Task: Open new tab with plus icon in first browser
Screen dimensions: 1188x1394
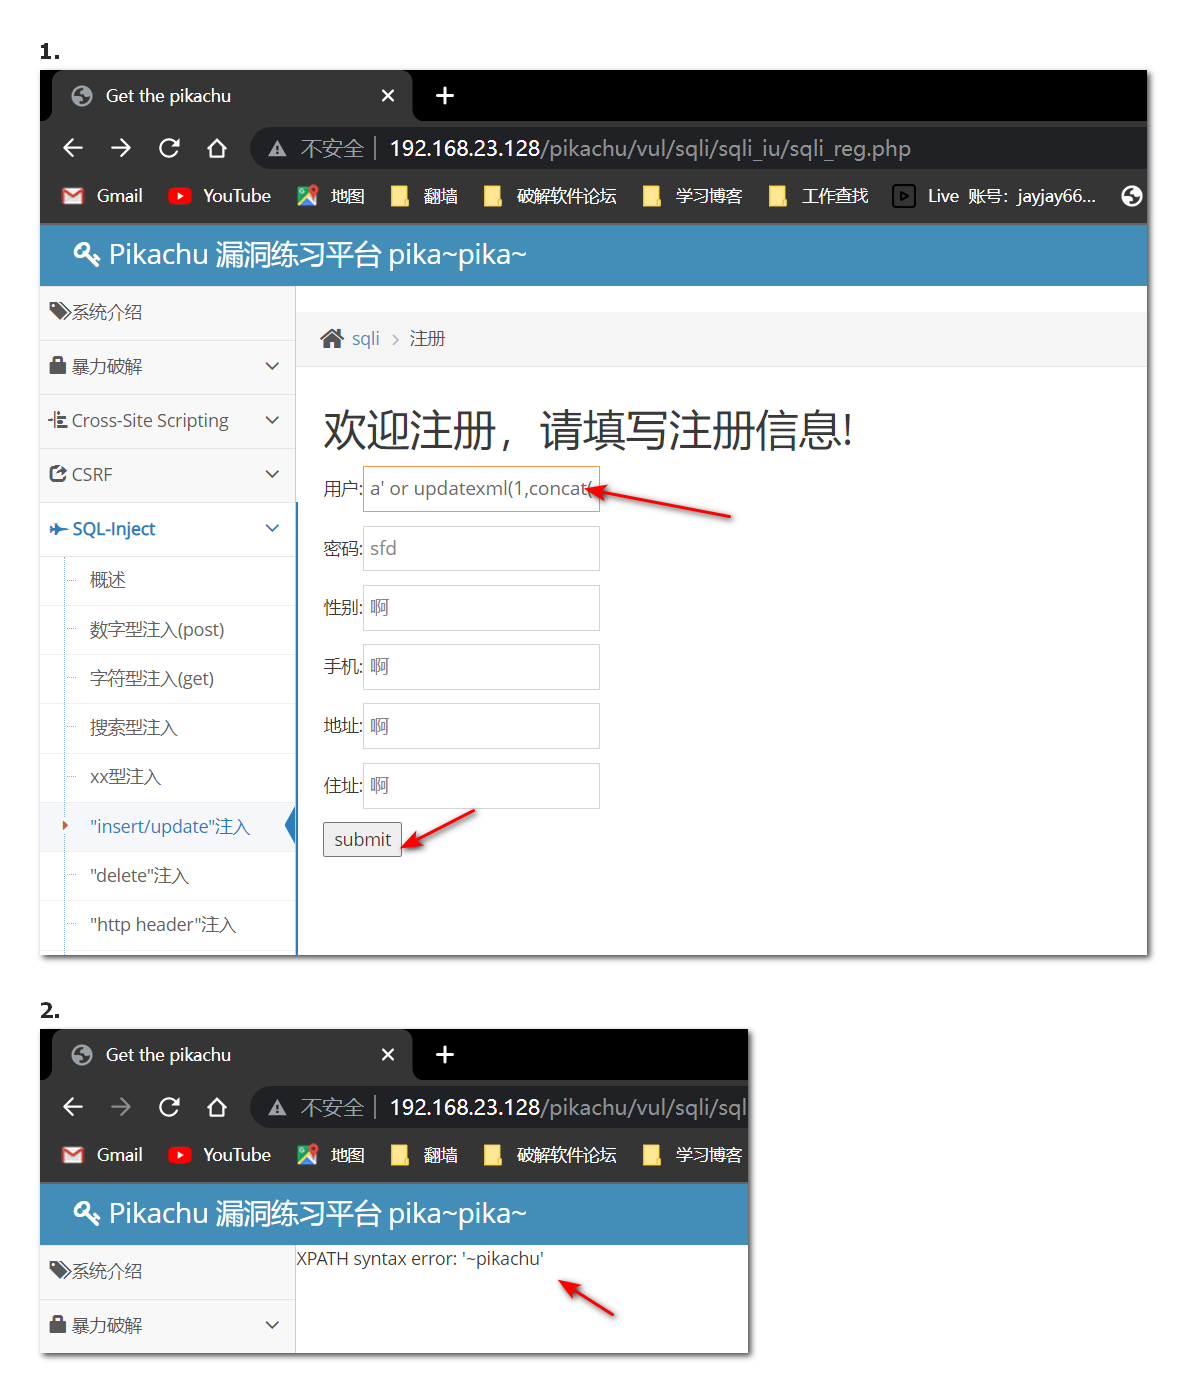Action: coord(445,96)
